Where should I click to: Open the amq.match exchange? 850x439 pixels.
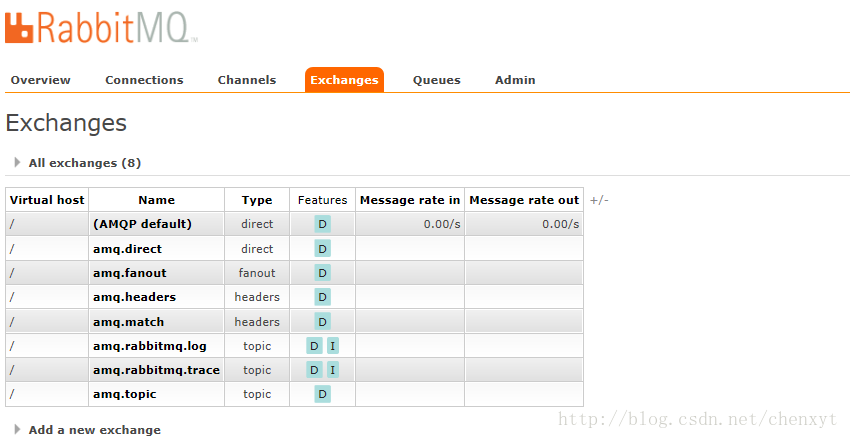tap(128, 322)
